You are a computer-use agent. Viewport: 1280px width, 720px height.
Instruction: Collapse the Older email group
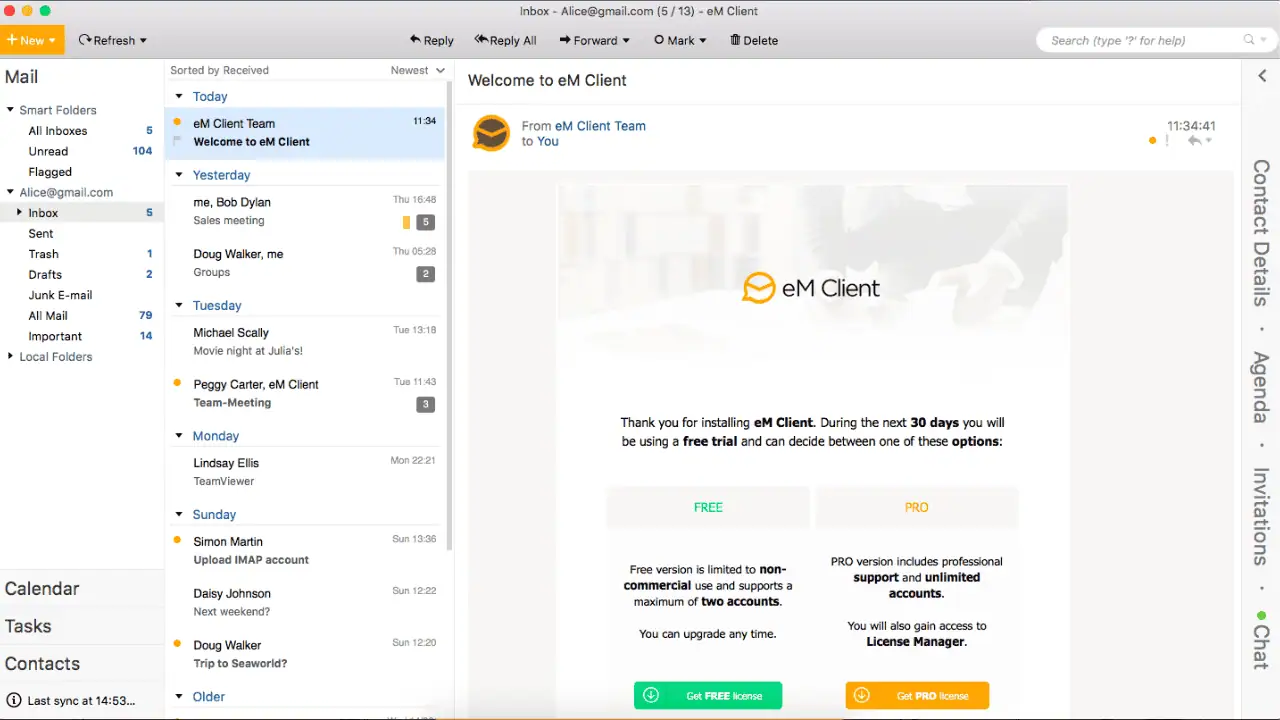(x=179, y=696)
